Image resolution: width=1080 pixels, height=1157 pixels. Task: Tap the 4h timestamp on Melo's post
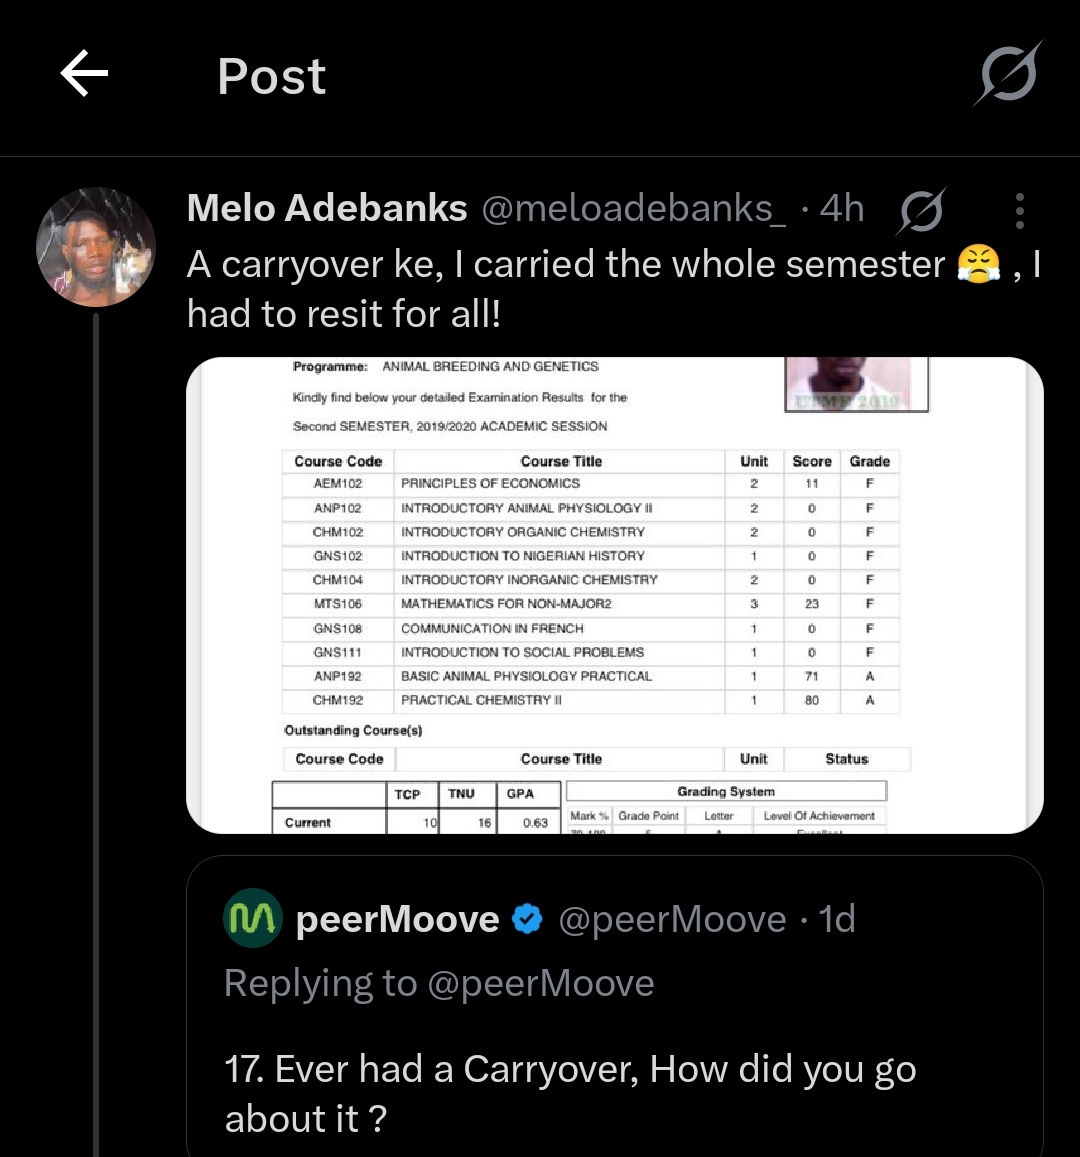[x=841, y=208]
